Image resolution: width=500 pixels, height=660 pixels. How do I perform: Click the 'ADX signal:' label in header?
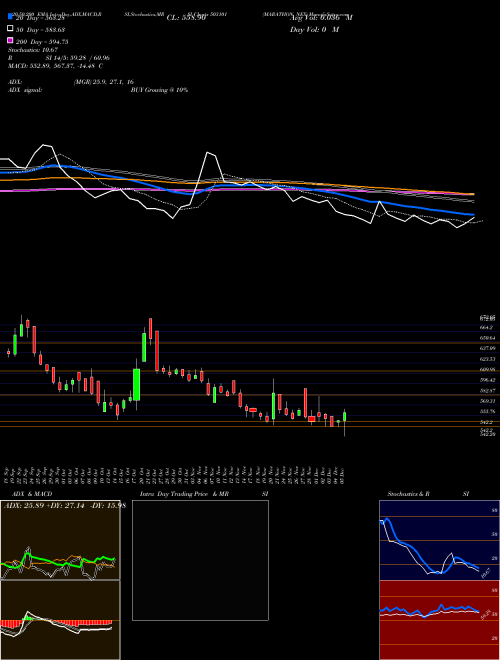coord(25,90)
